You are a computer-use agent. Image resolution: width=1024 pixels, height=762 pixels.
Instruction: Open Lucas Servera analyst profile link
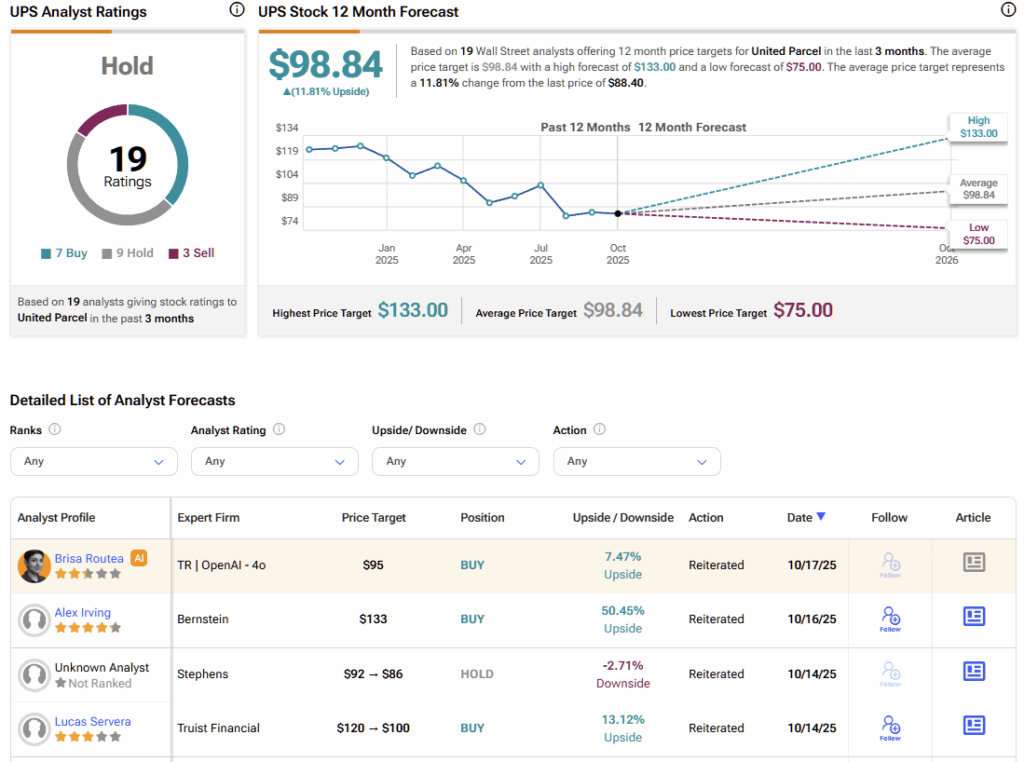[x=92, y=721]
